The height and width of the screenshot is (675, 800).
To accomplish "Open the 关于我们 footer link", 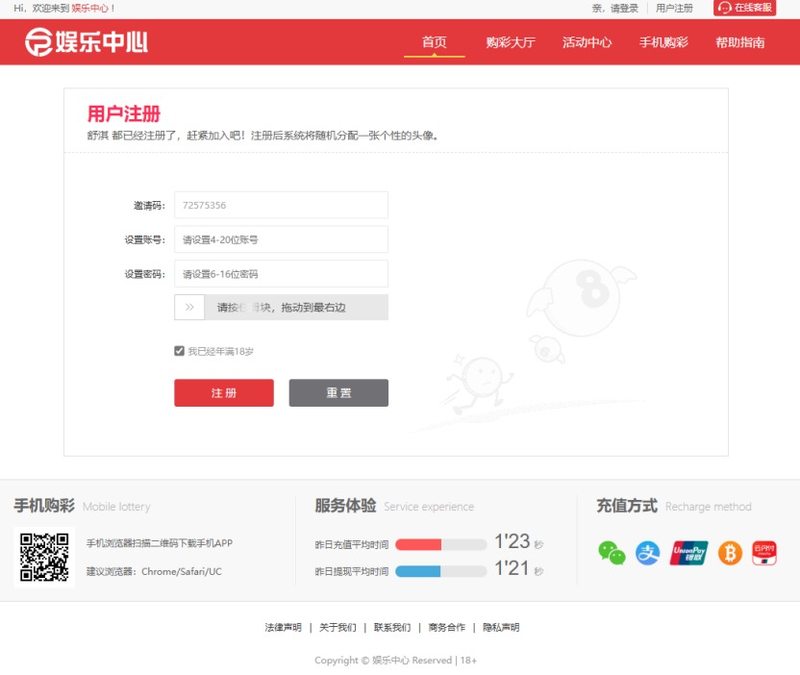I will [338, 627].
